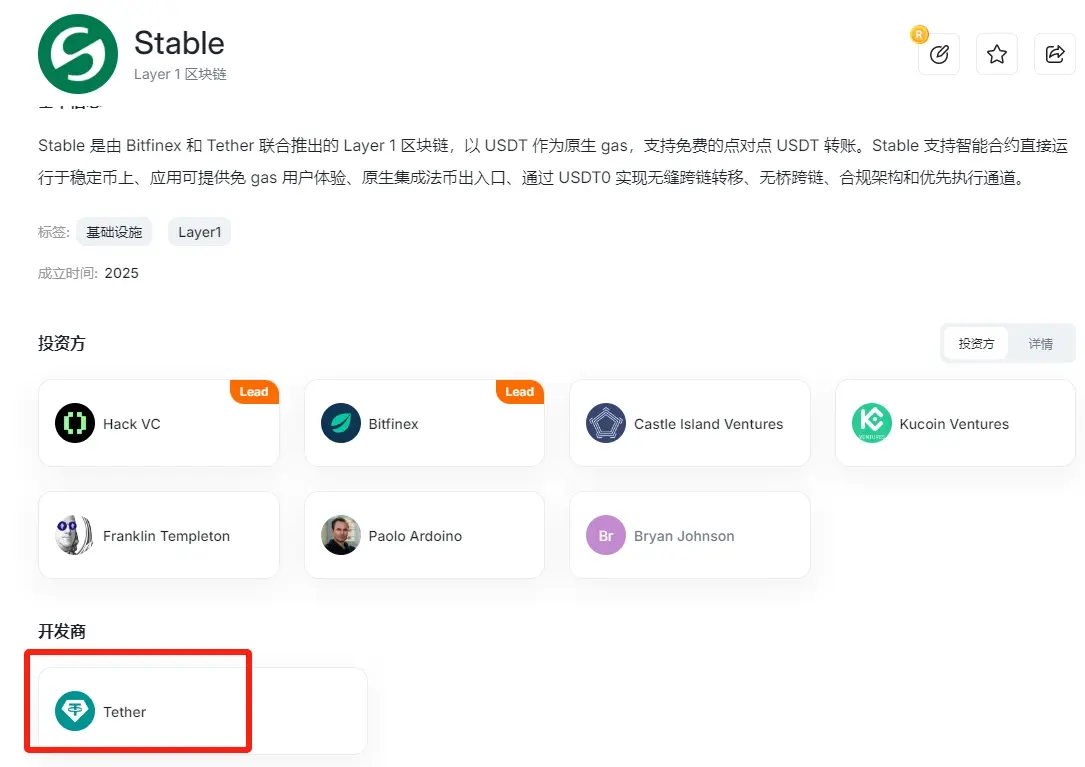Click the 开发商 section heading
This screenshot has width=1085, height=767.
[x=62, y=631]
